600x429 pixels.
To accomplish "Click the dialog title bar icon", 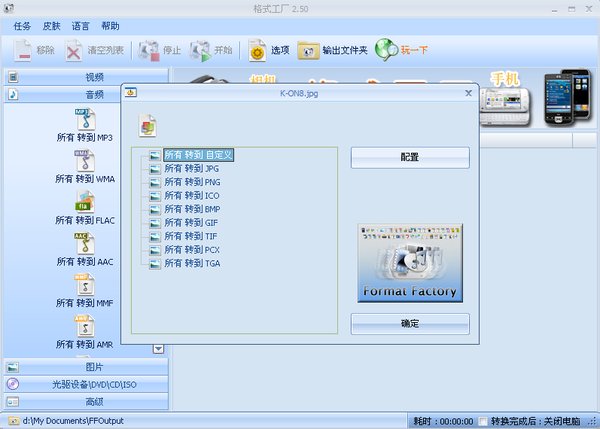I will pyautogui.click(x=130, y=93).
